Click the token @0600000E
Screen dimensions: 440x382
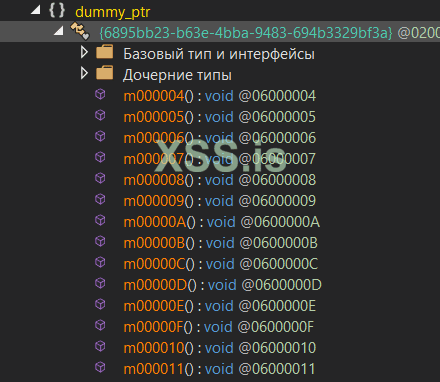point(277,306)
